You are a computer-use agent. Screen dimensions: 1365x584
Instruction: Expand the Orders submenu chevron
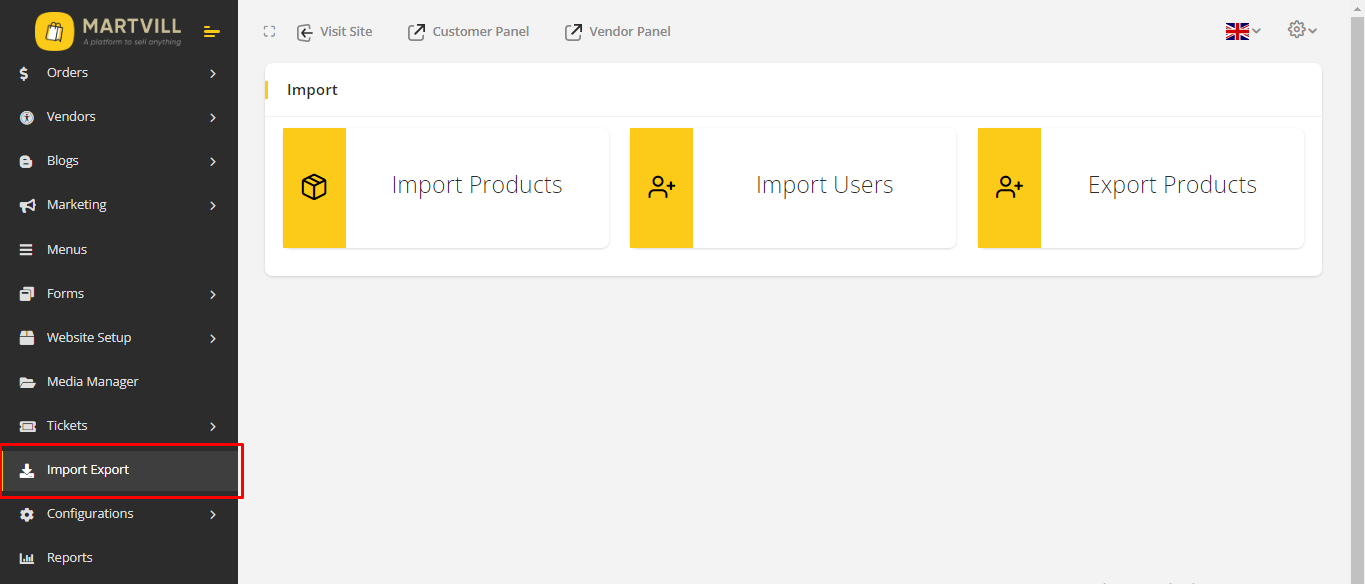pos(213,73)
